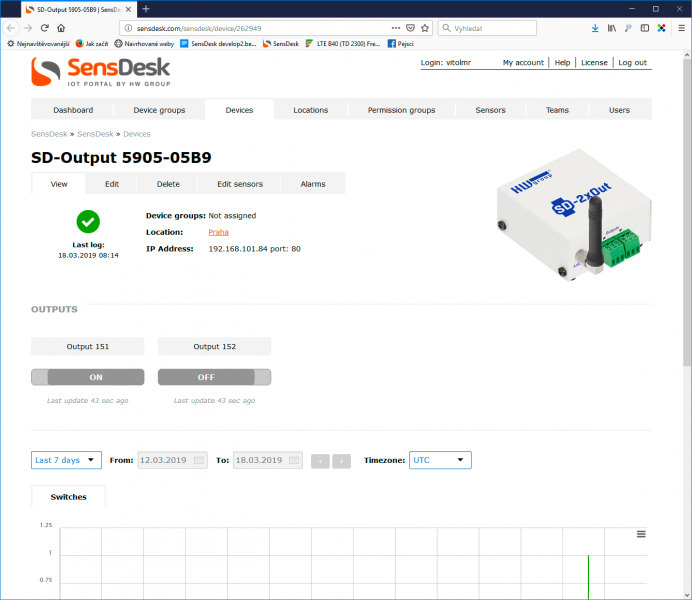This screenshot has width=692, height=600.
Task: Open the Teams menu tab
Action: [x=557, y=110]
